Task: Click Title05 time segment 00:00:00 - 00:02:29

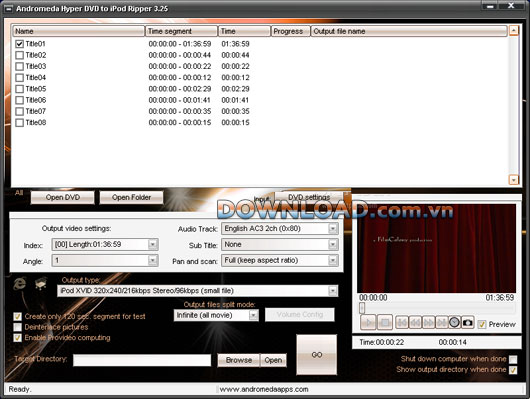Action: (180, 89)
